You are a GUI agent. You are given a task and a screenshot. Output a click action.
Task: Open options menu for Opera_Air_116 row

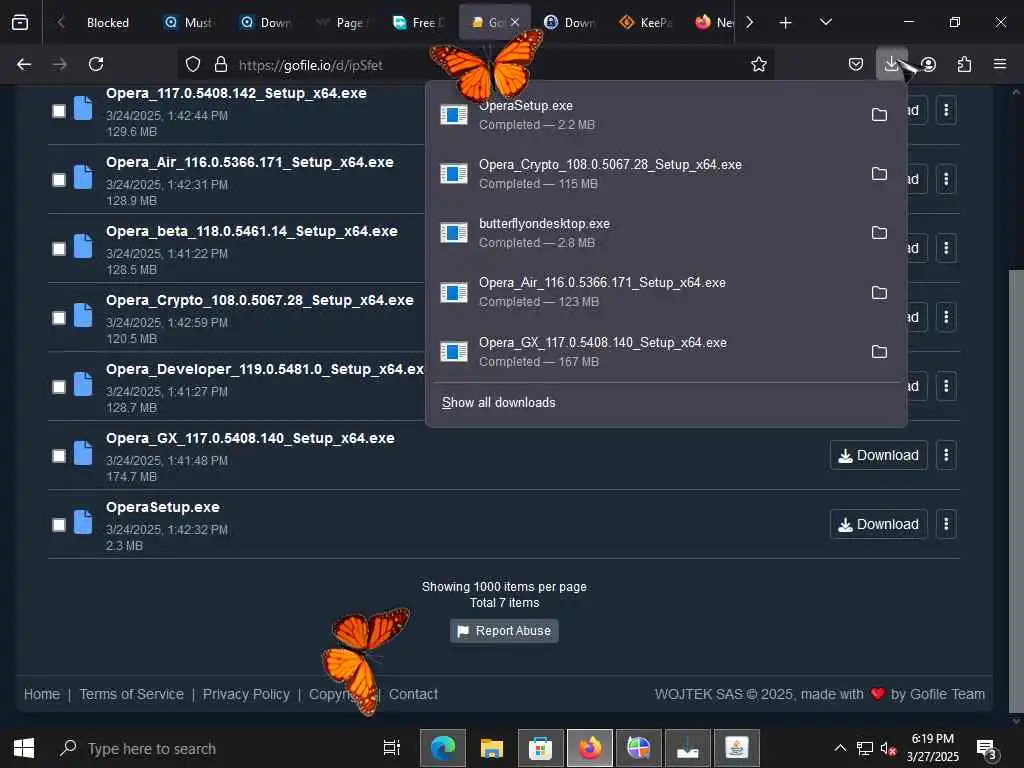tap(946, 179)
